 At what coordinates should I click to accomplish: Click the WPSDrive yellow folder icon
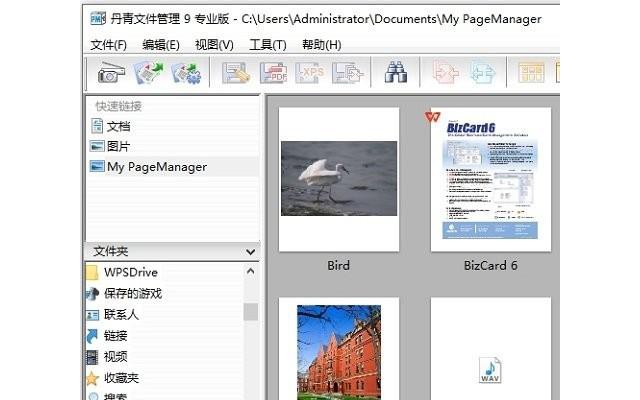click(92, 272)
